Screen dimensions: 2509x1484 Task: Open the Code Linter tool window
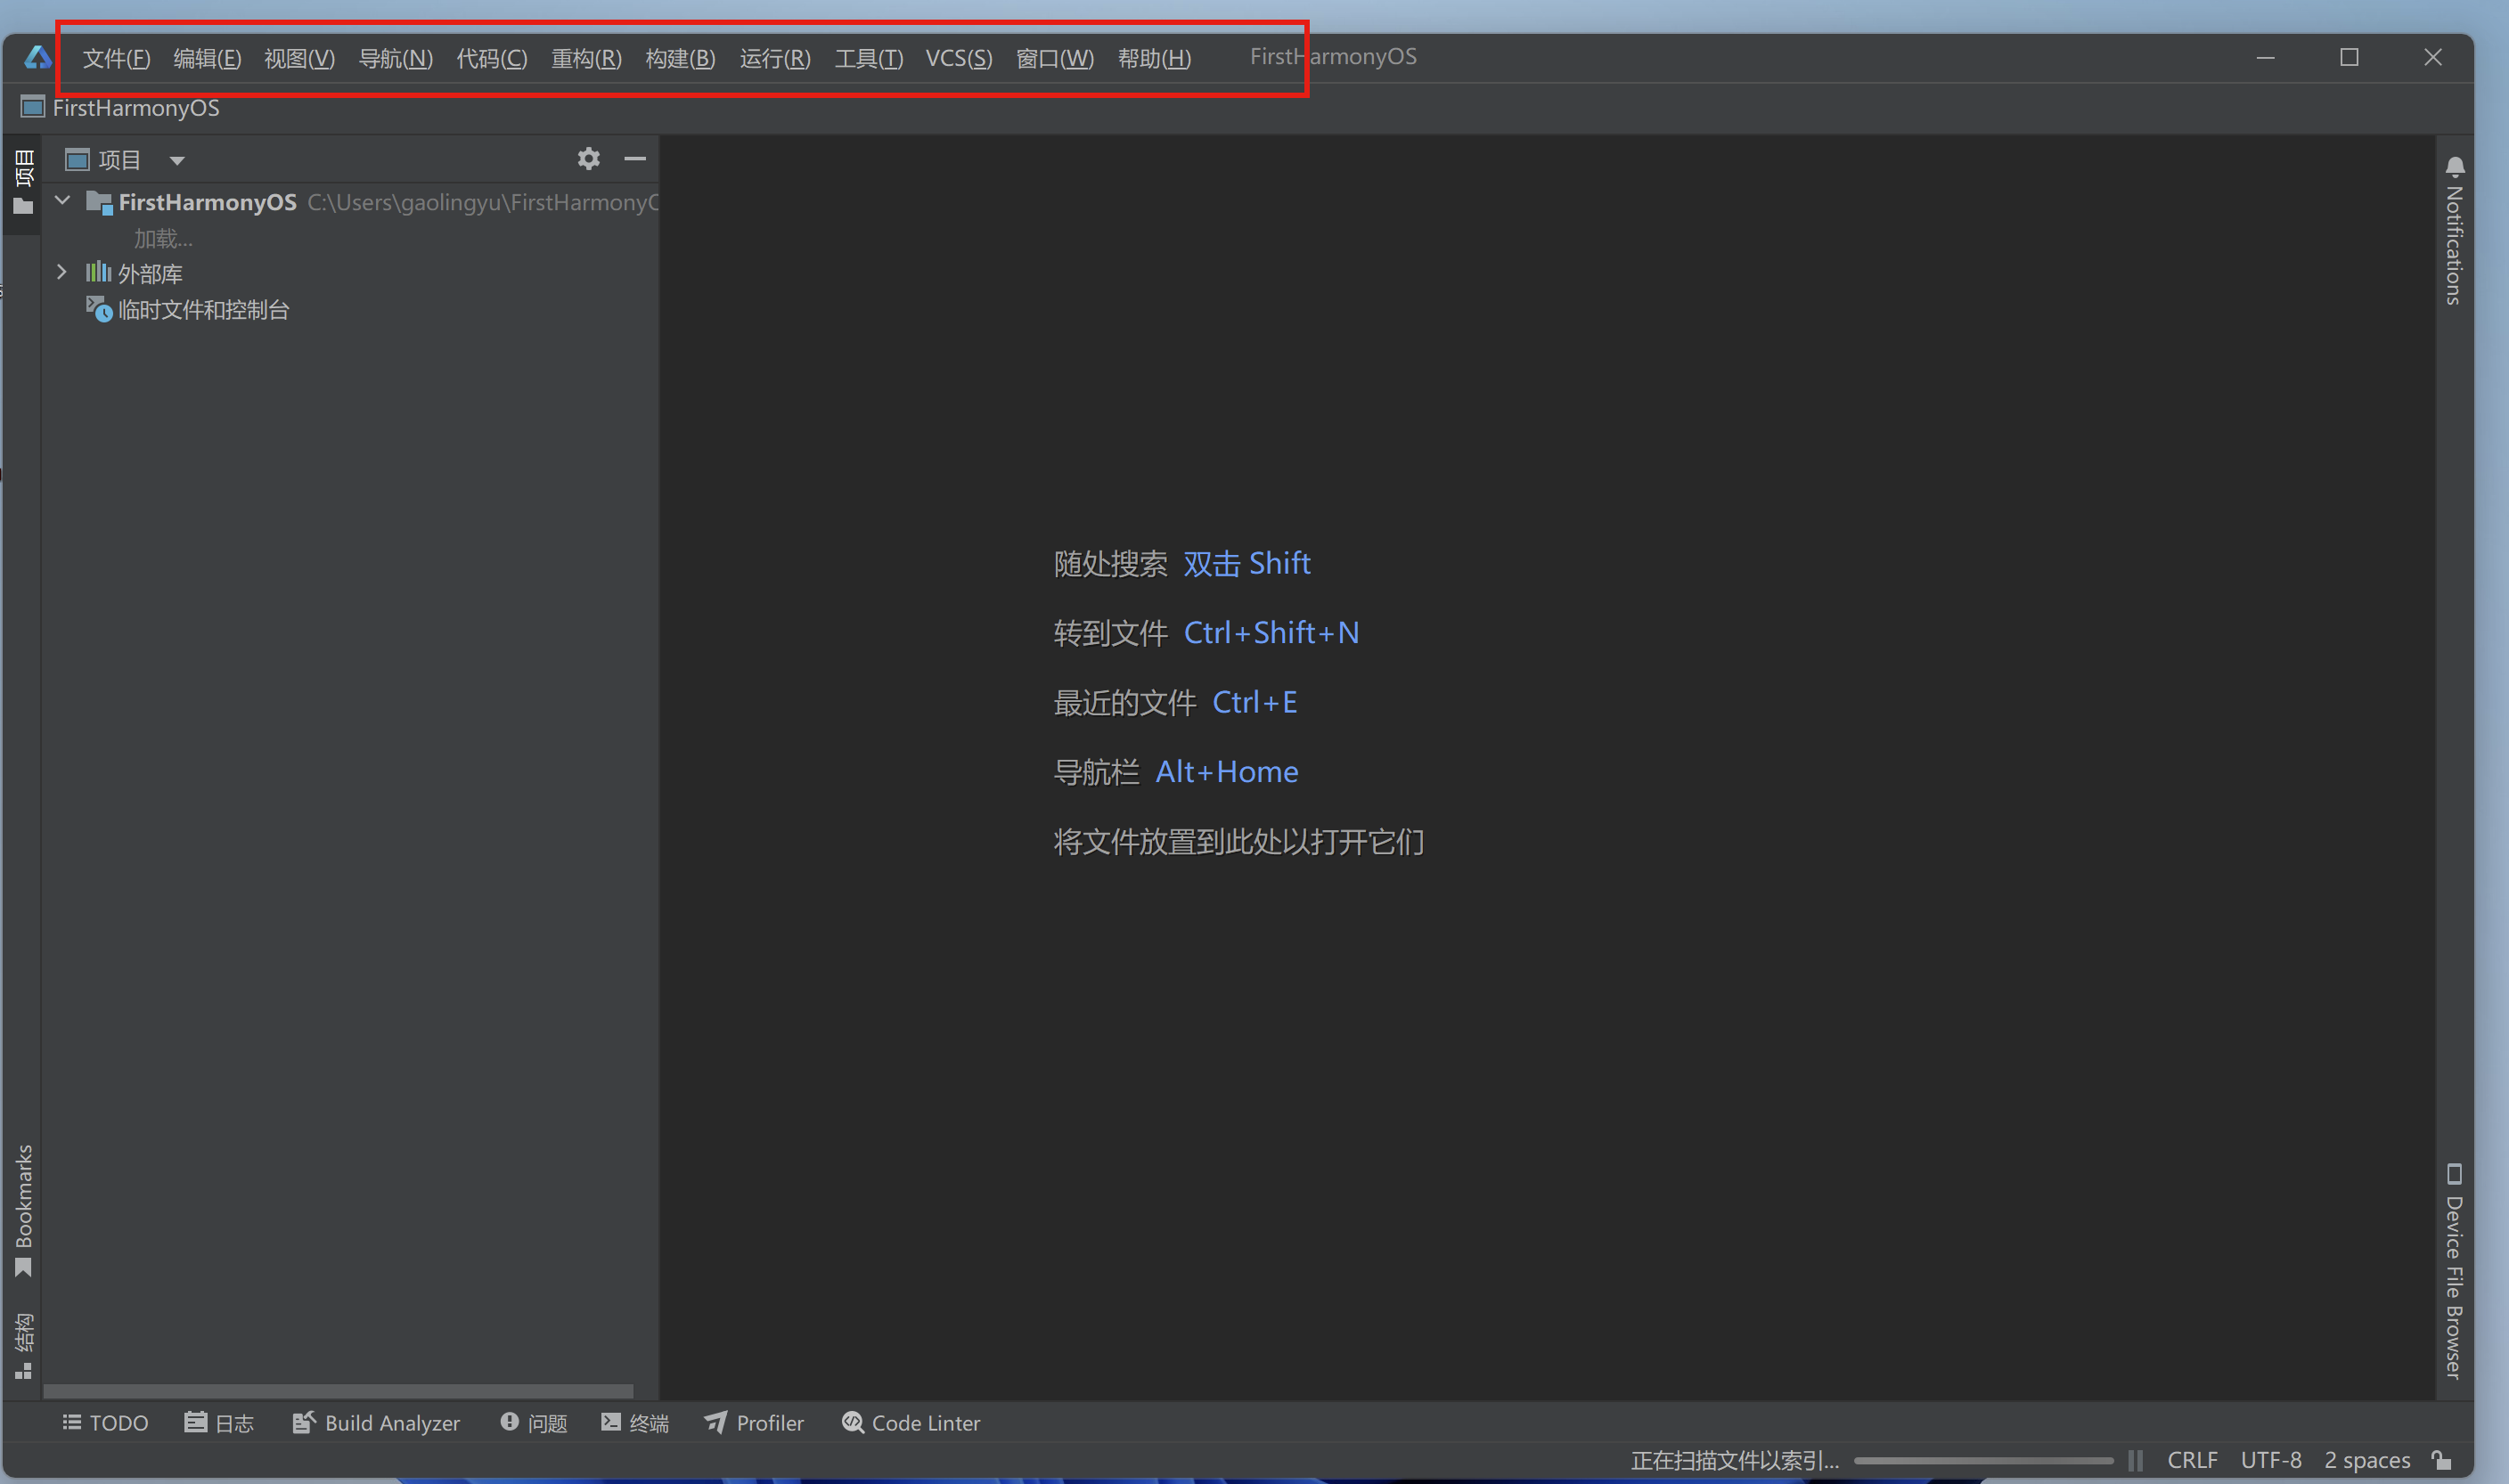tap(911, 1422)
